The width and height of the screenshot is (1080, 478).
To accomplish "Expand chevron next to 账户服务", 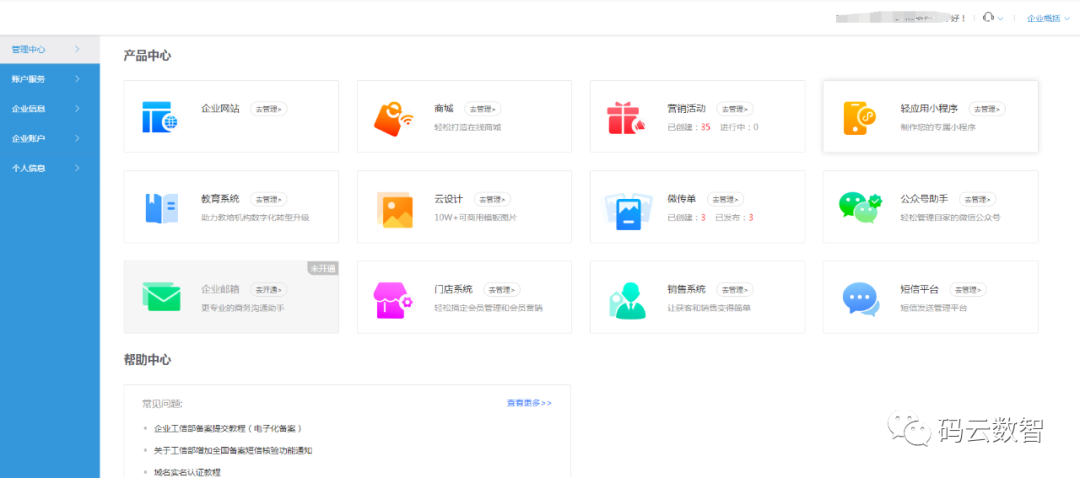I will (77, 79).
